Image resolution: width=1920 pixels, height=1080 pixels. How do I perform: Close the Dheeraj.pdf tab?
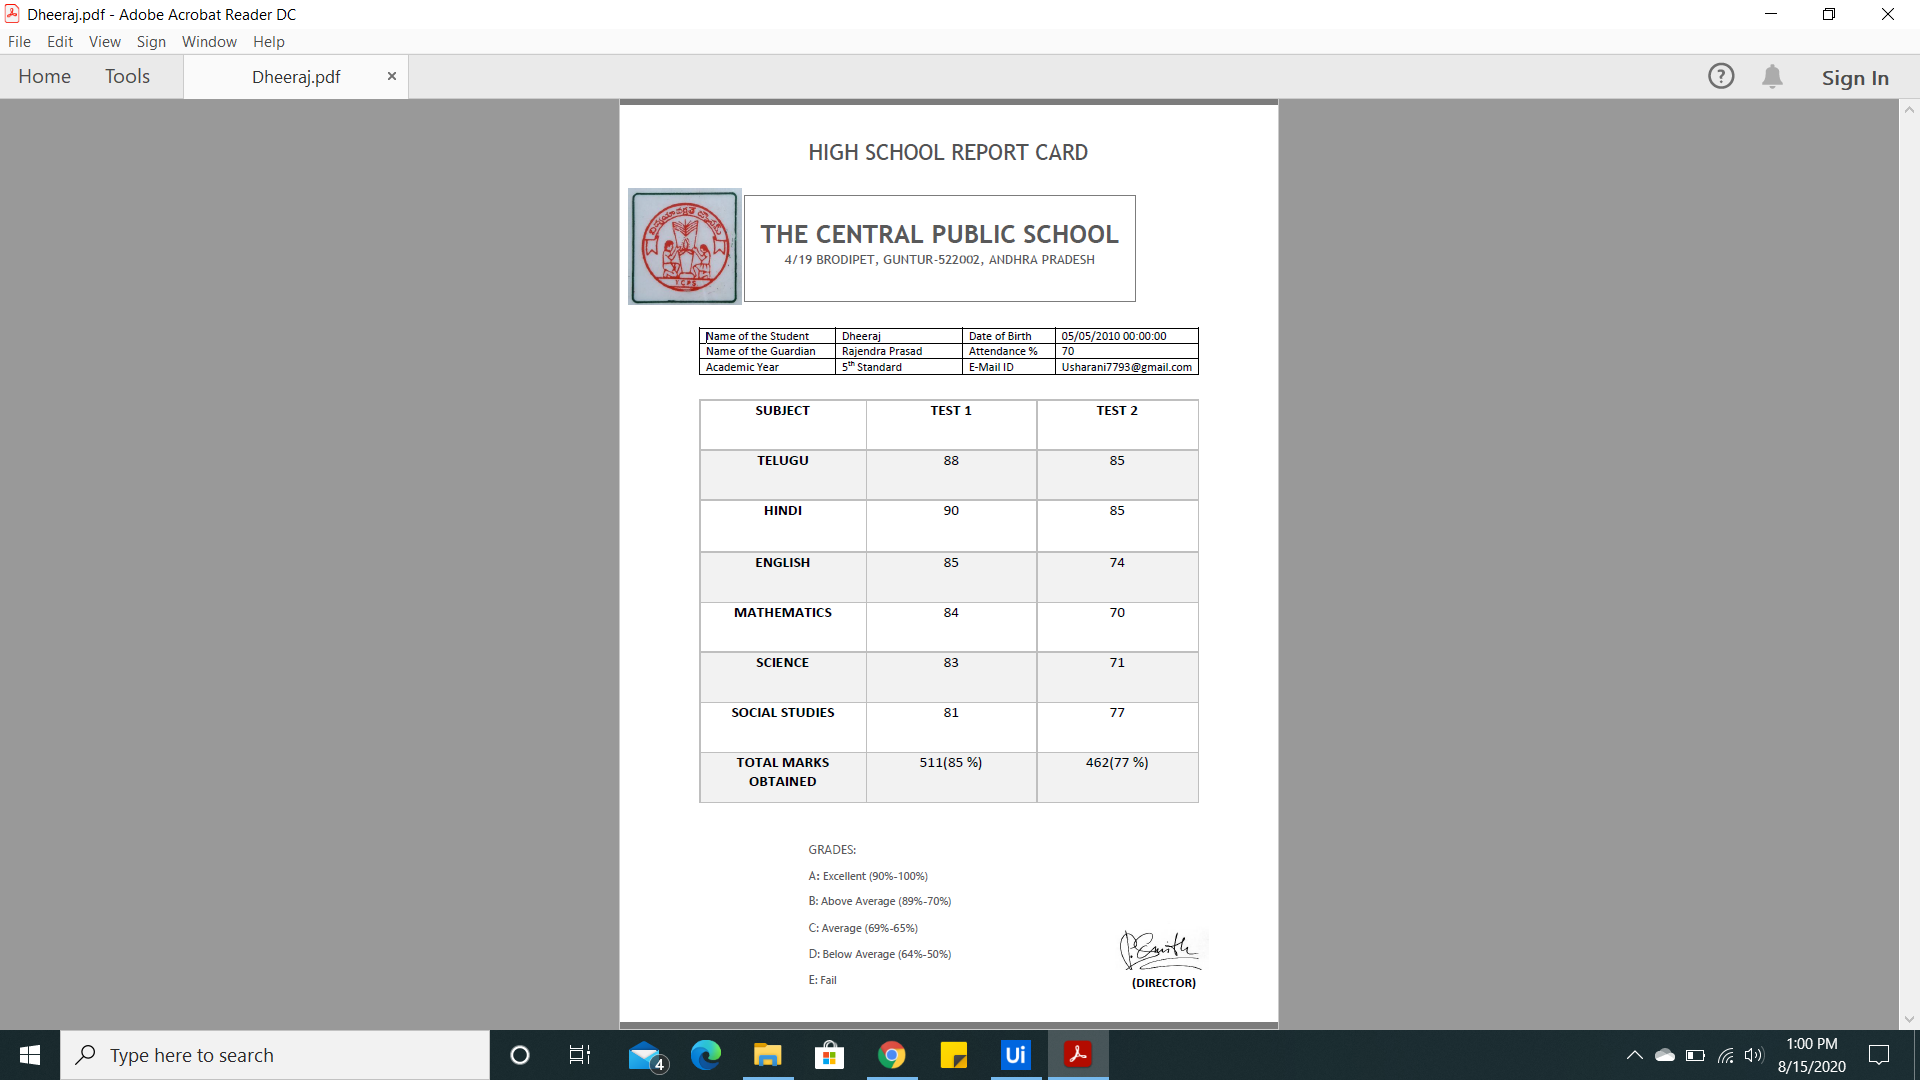[392, 76]
